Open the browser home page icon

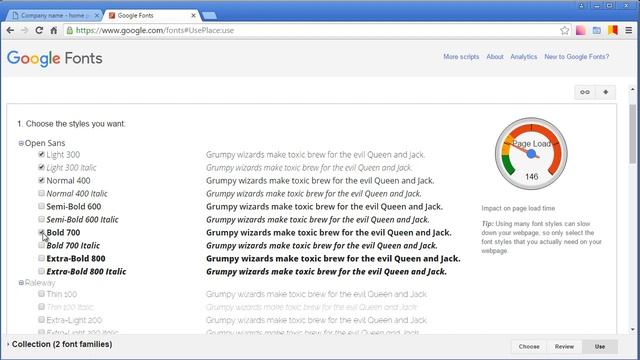tap(53, 30)
